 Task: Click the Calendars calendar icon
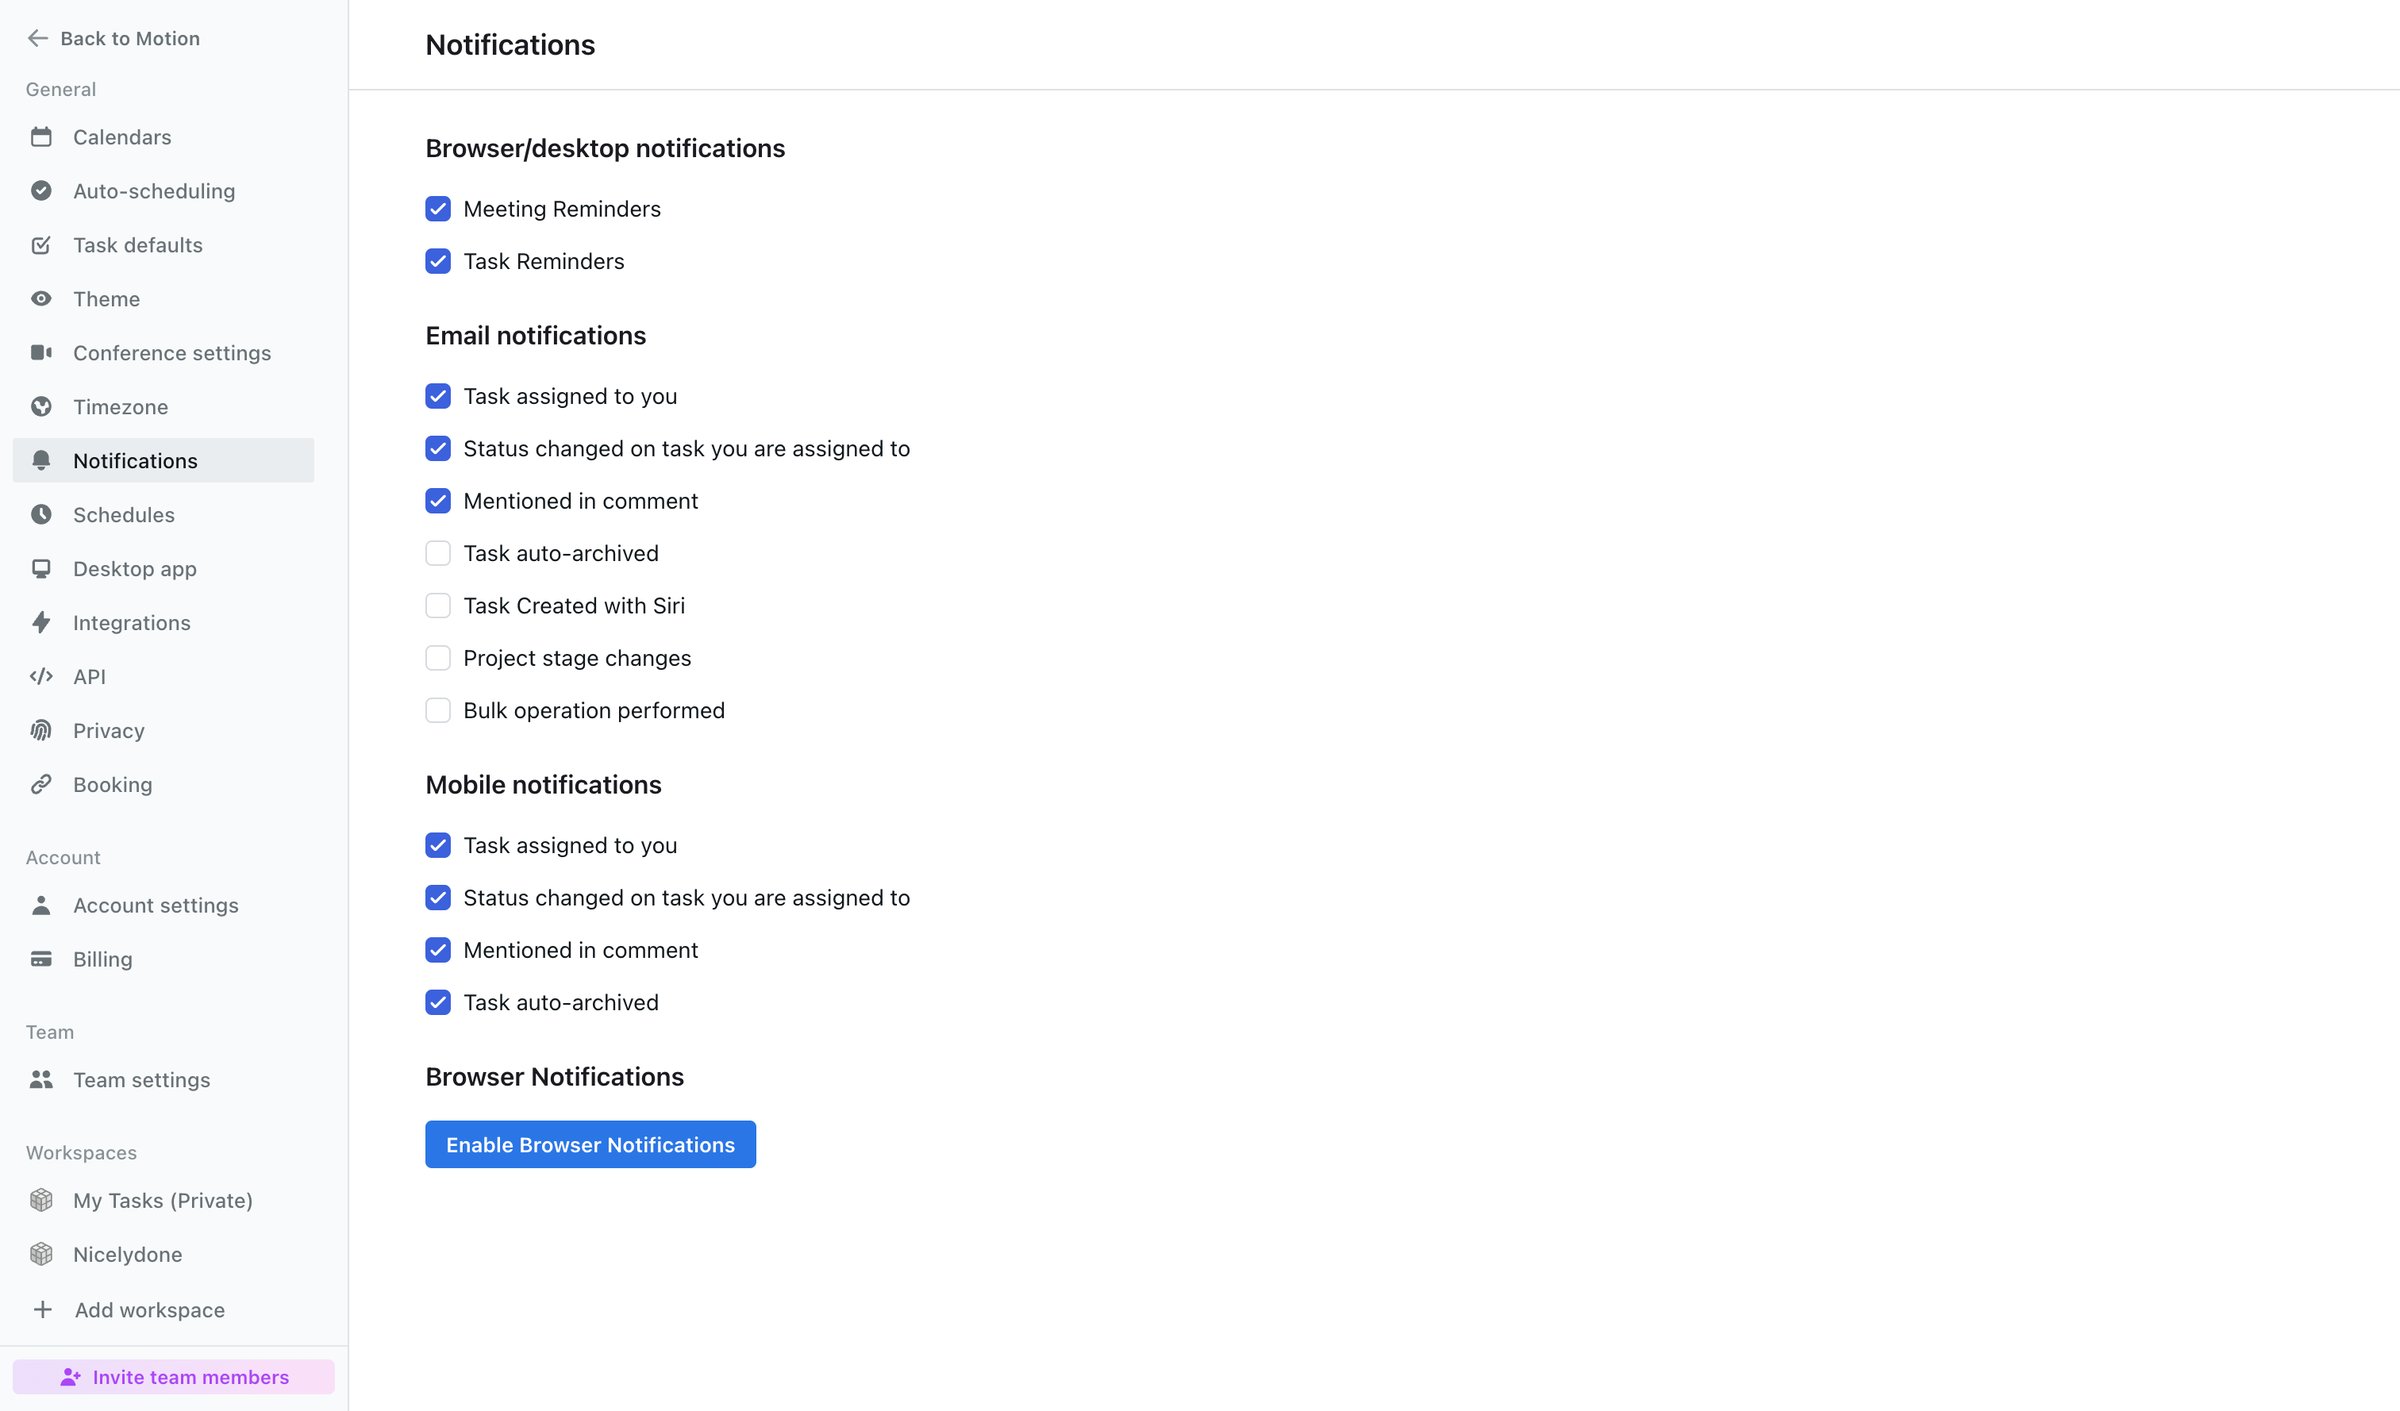click(x=41, y=137)
